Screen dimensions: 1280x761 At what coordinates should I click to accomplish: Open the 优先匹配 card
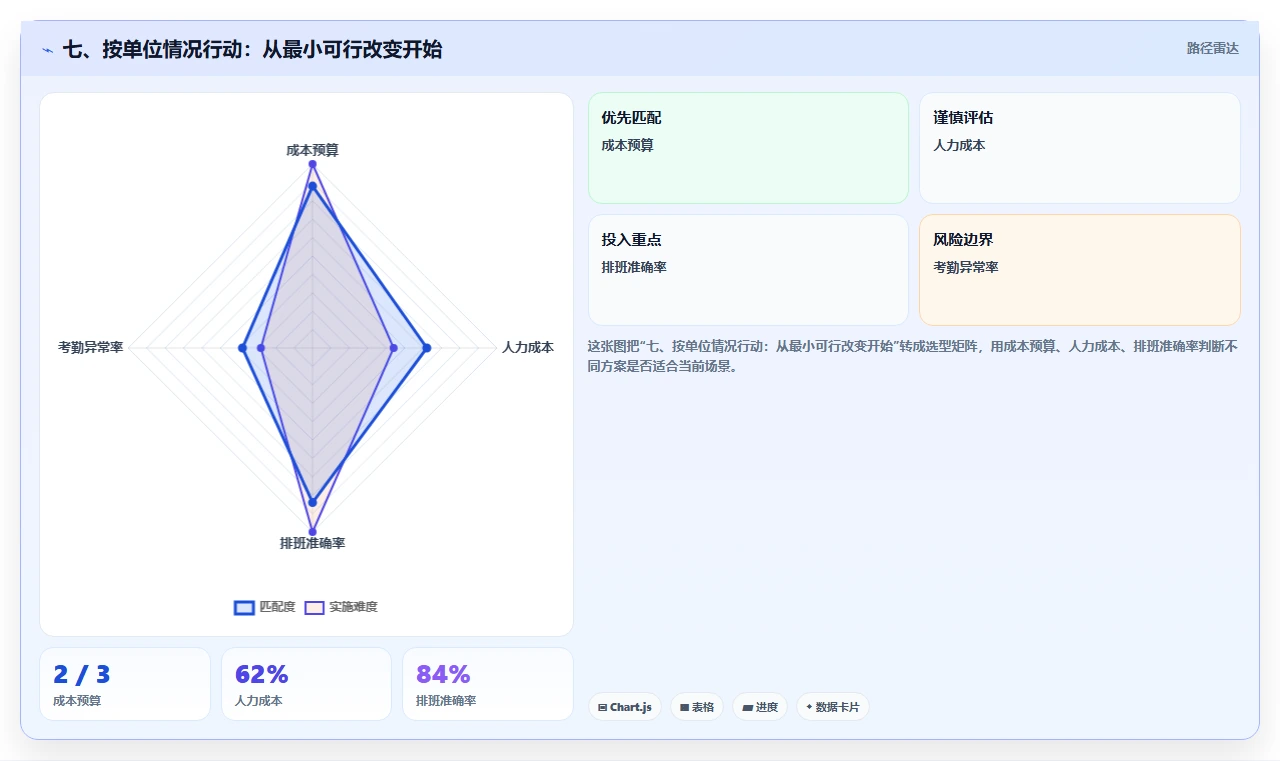pos(748,148)
